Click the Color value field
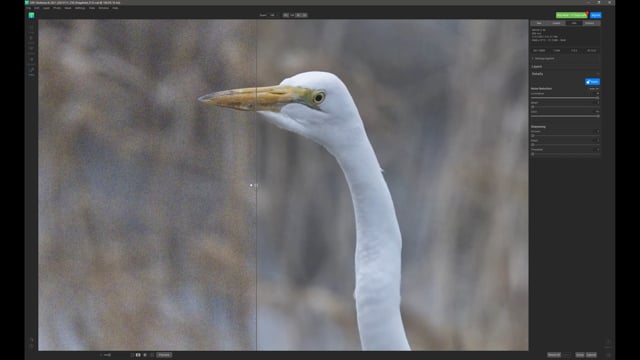640x360 pixels. coord(596,111)
